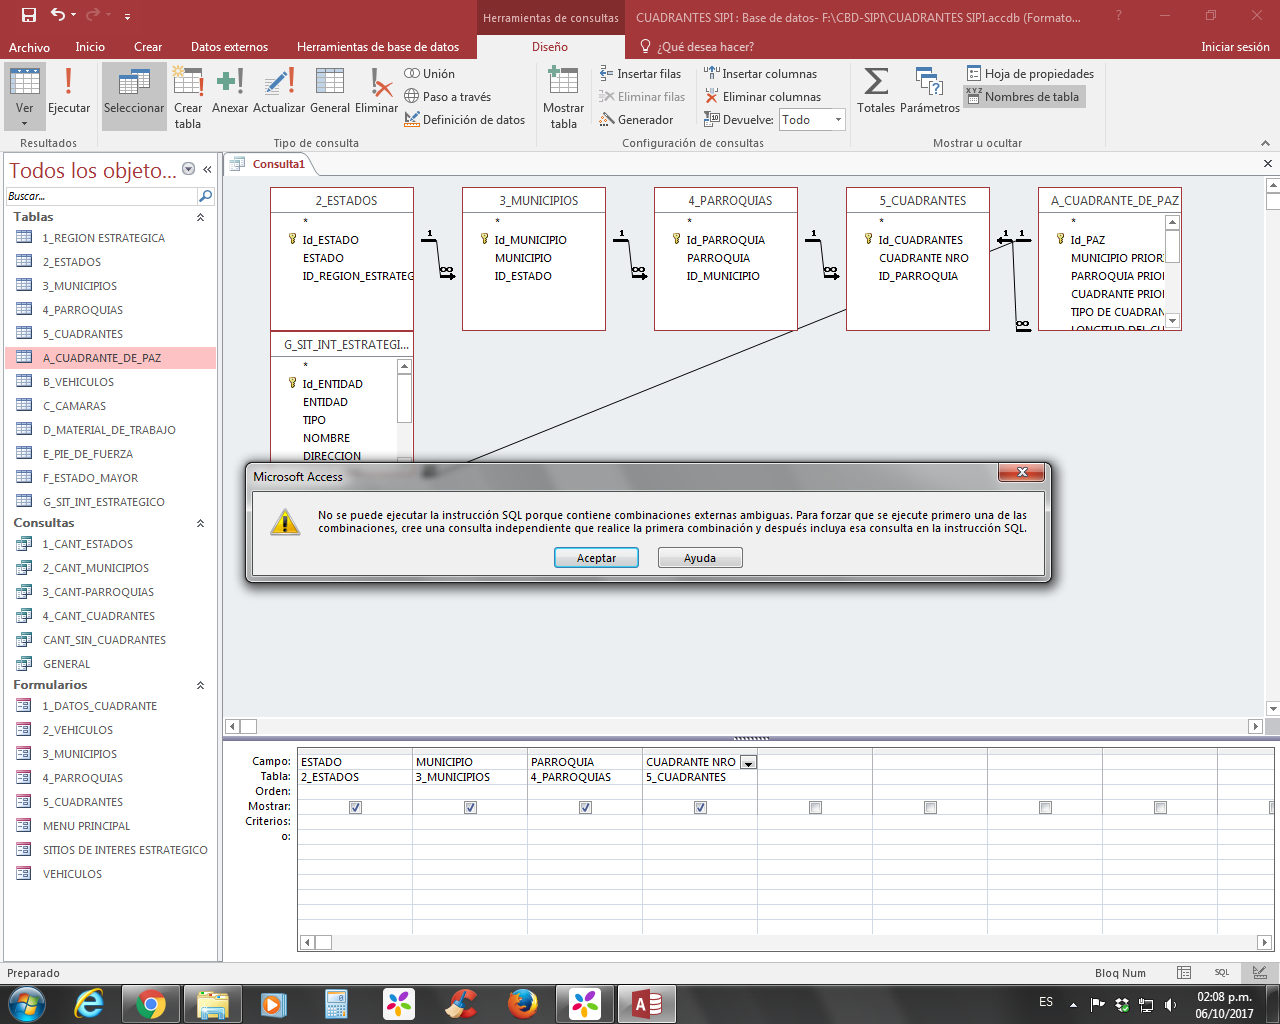
Task: Open the Todos los objetos dropdown menu
Action: point(188,169)
